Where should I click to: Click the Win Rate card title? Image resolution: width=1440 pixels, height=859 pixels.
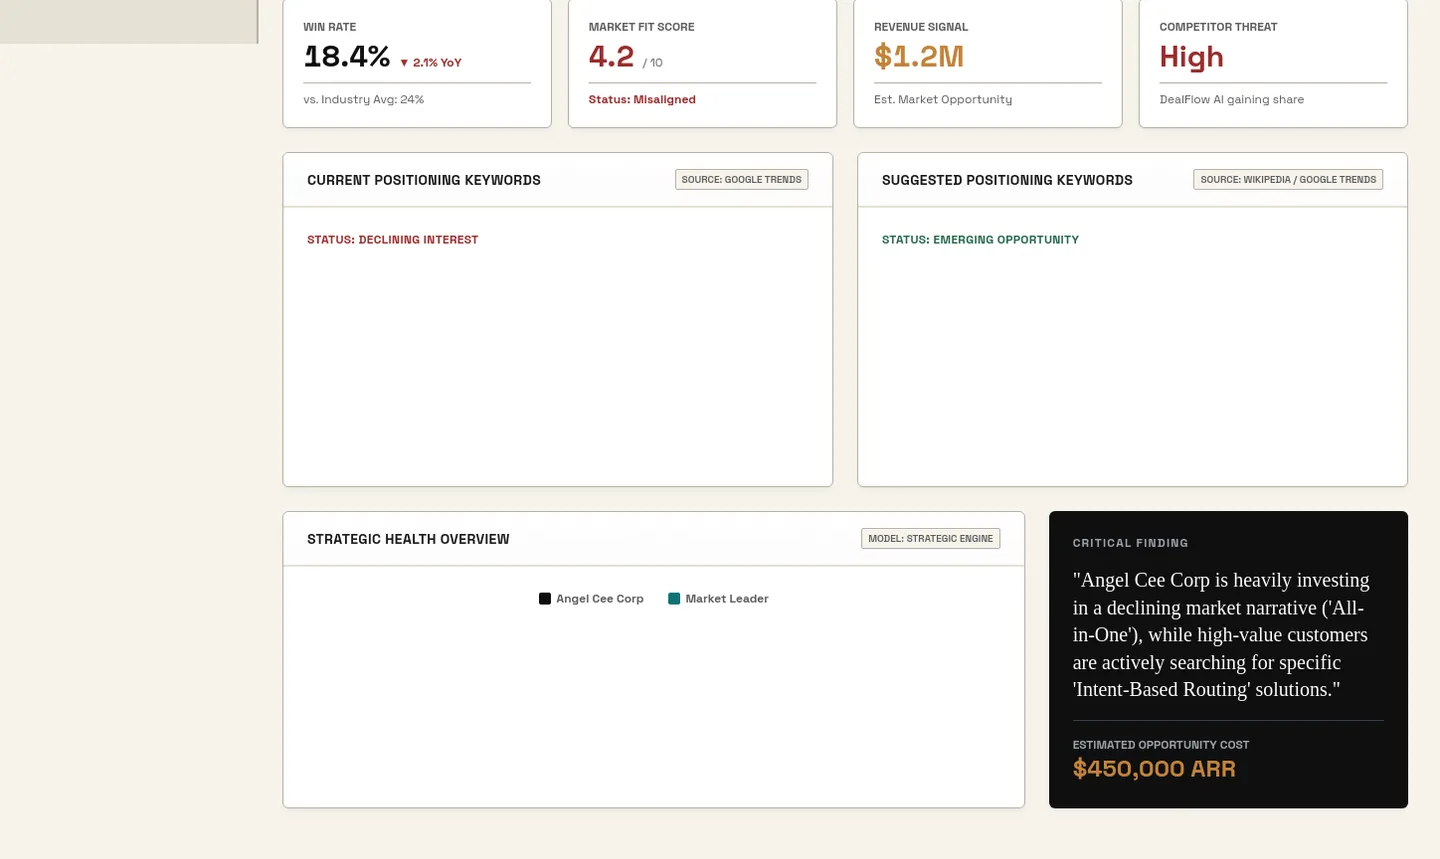point(329,27)
